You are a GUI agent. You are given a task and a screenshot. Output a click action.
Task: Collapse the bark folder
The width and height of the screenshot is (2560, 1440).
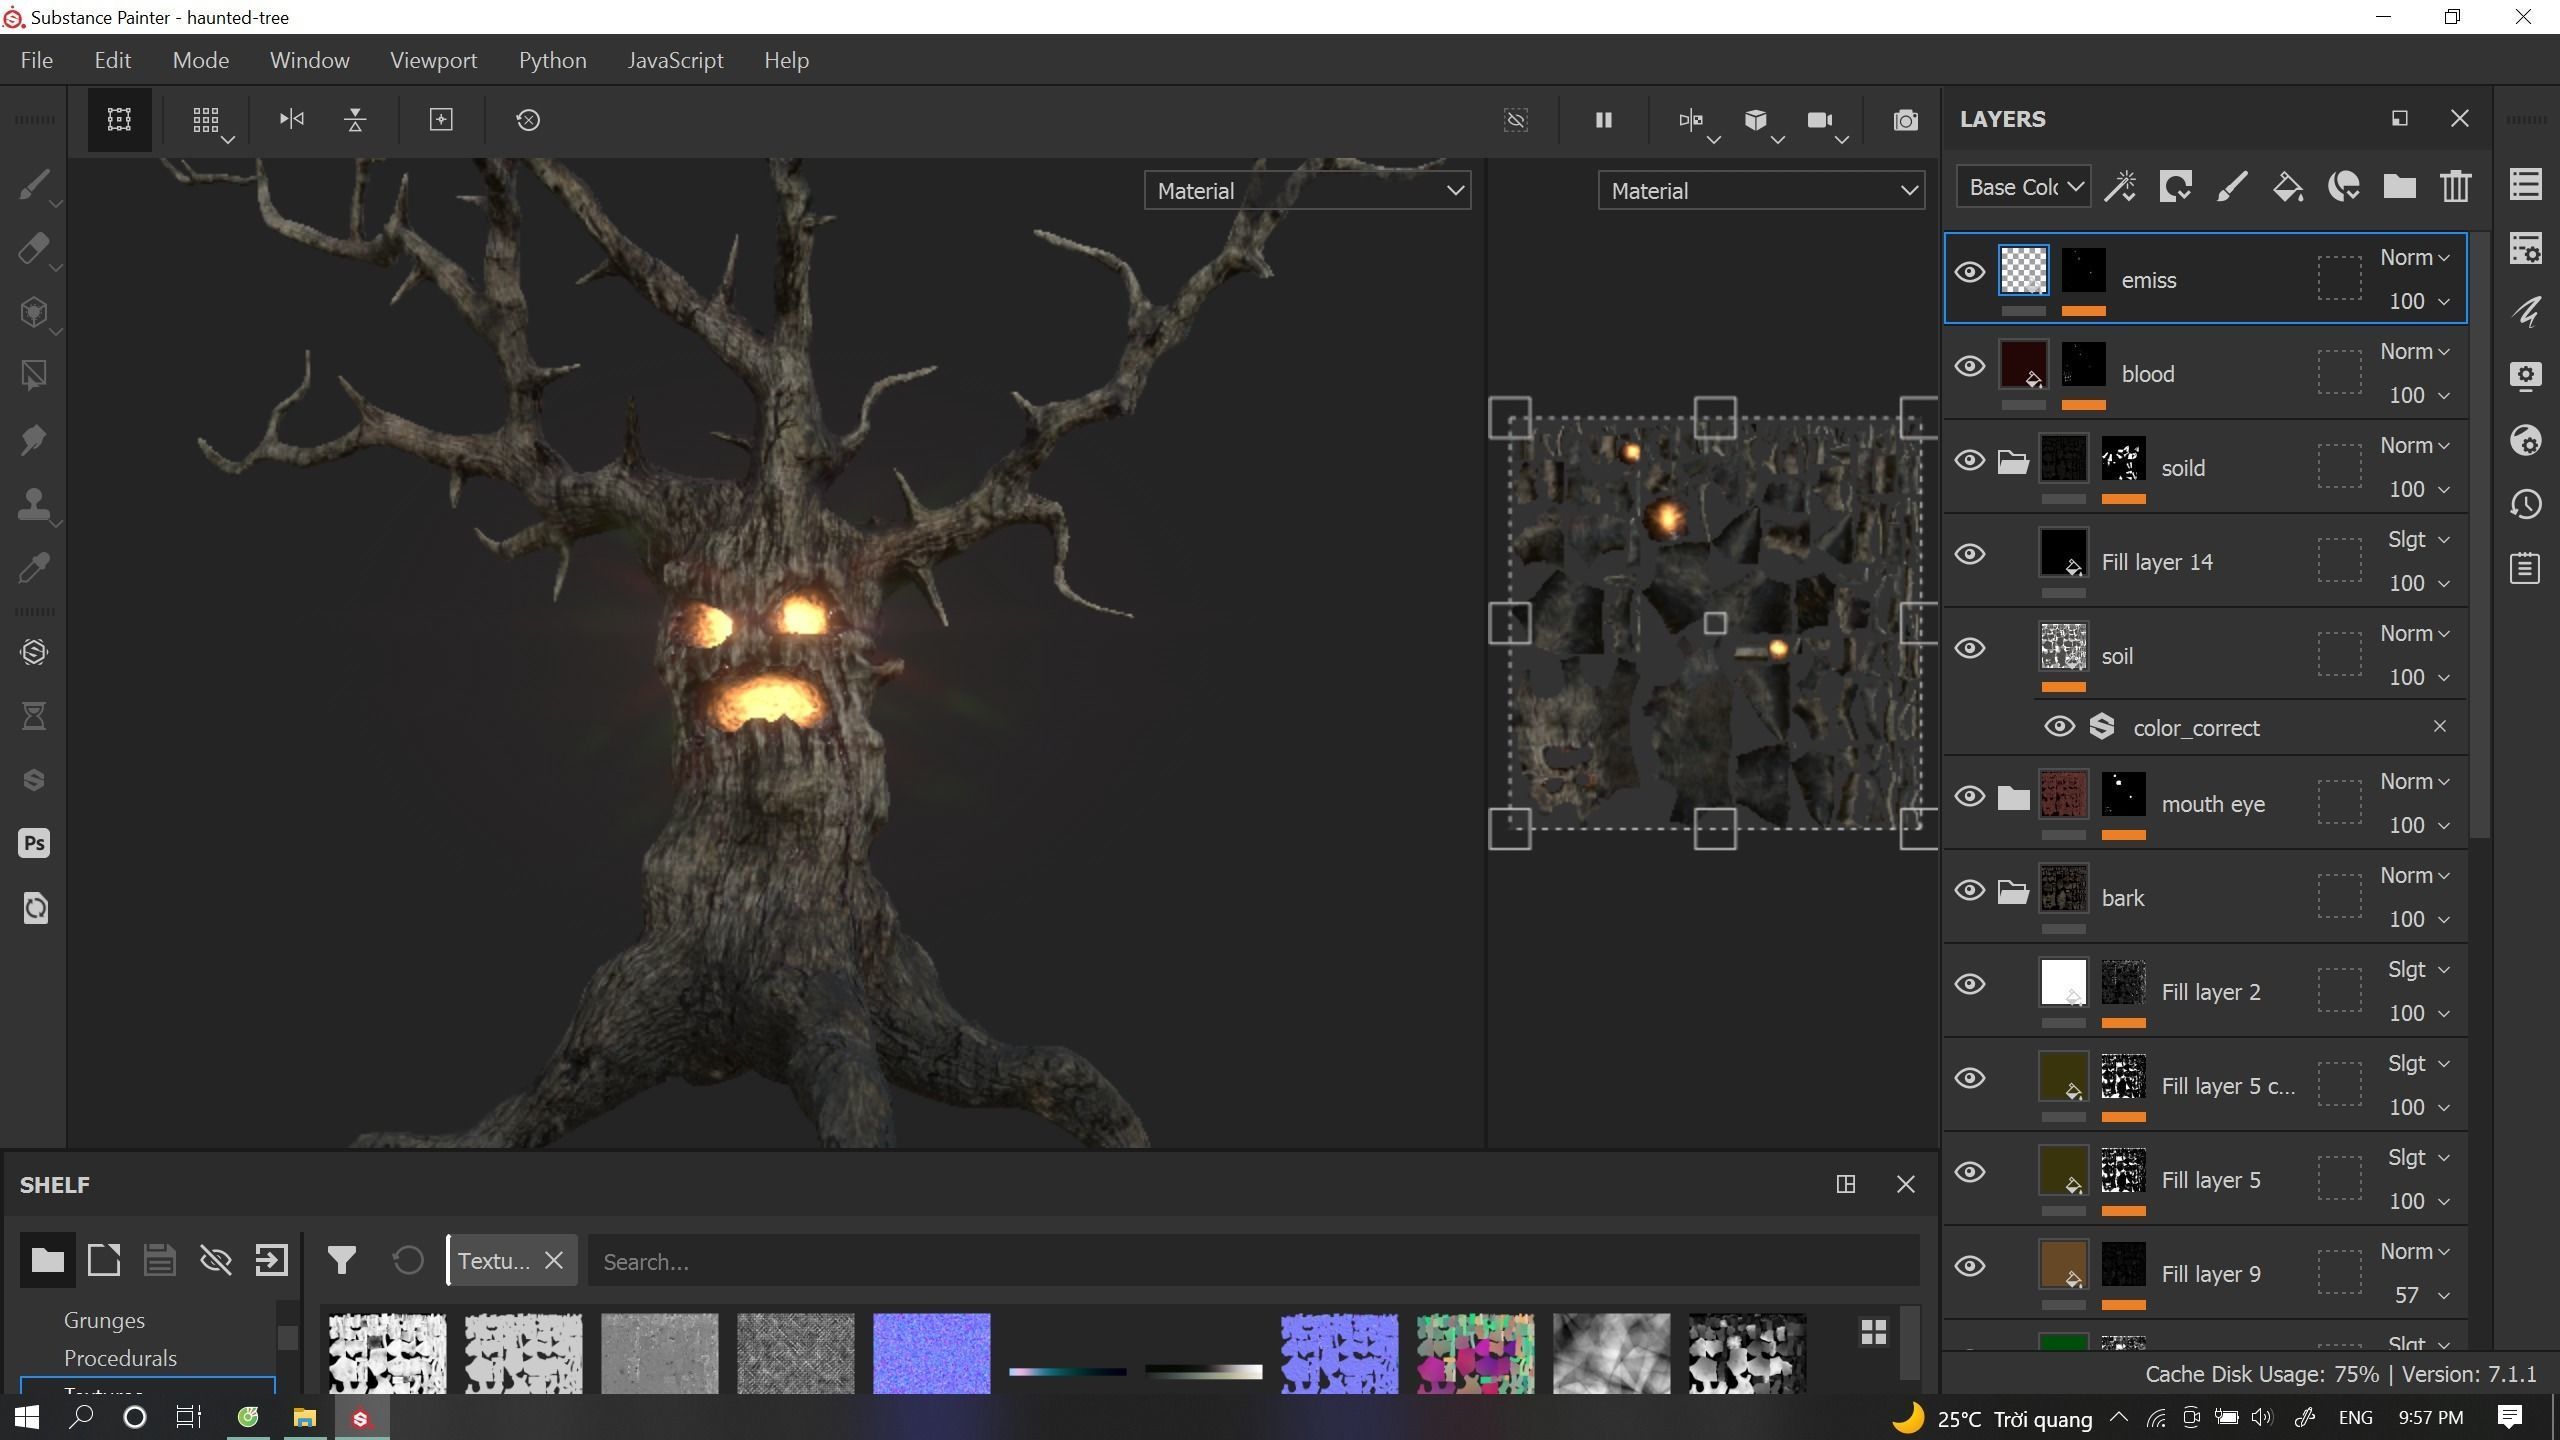[x=2012, y=891]
